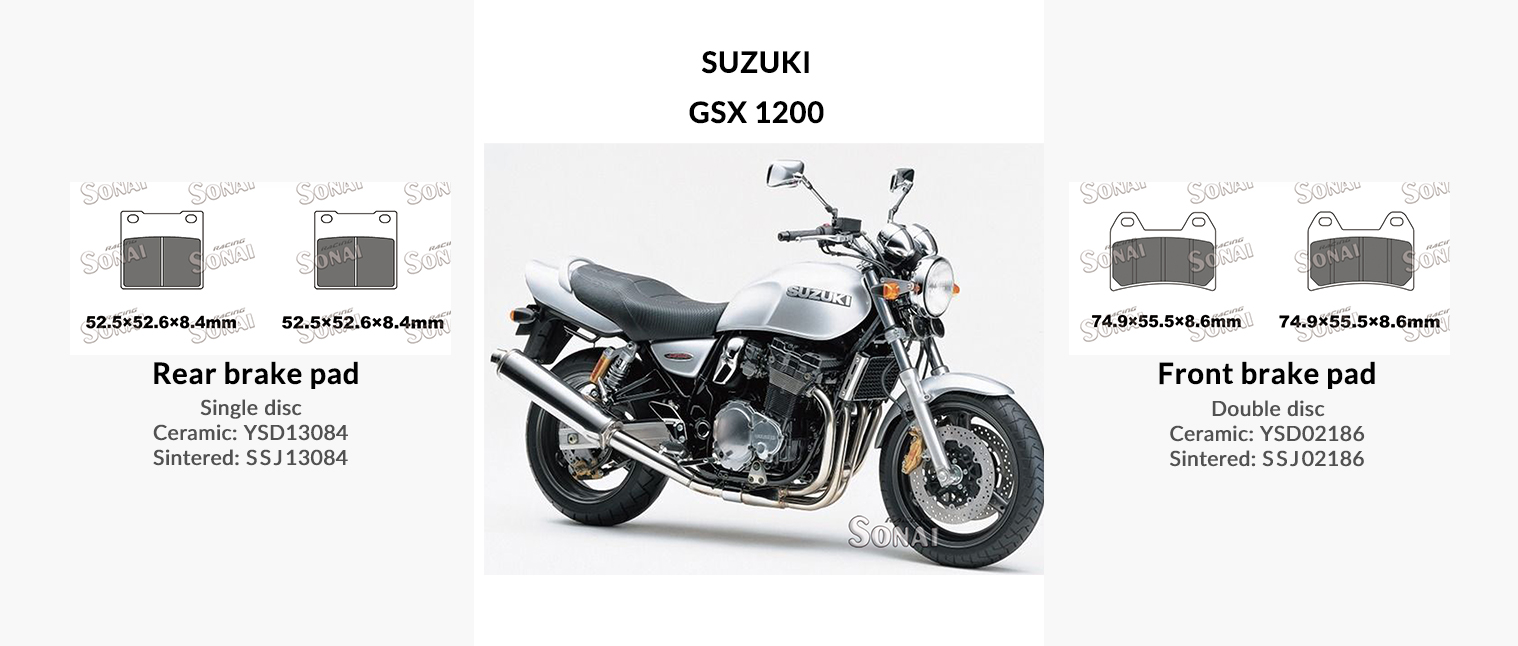Image resolution: width=1518 pixels, height=646 pixels.
Task: Select Ceramic: YSD02186 part number
Action: (x=1267, y=433)
